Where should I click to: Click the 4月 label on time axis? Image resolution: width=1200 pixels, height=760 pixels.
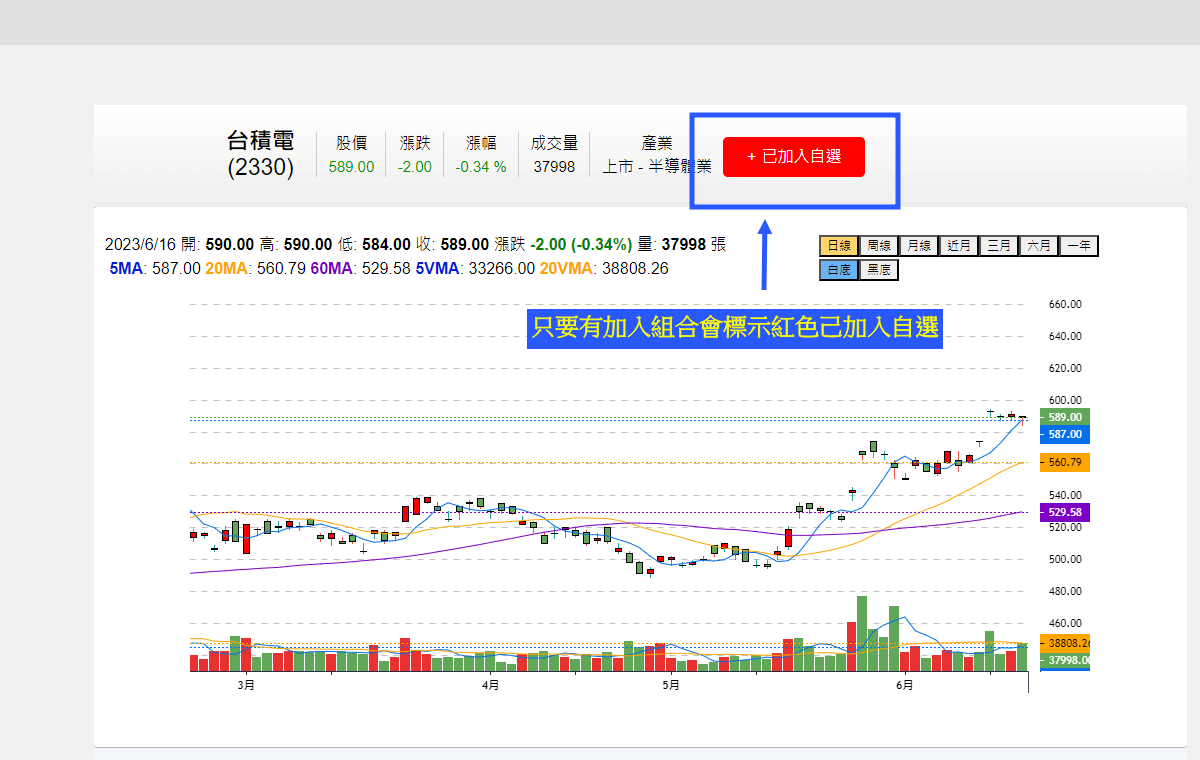tap(490, 685)
